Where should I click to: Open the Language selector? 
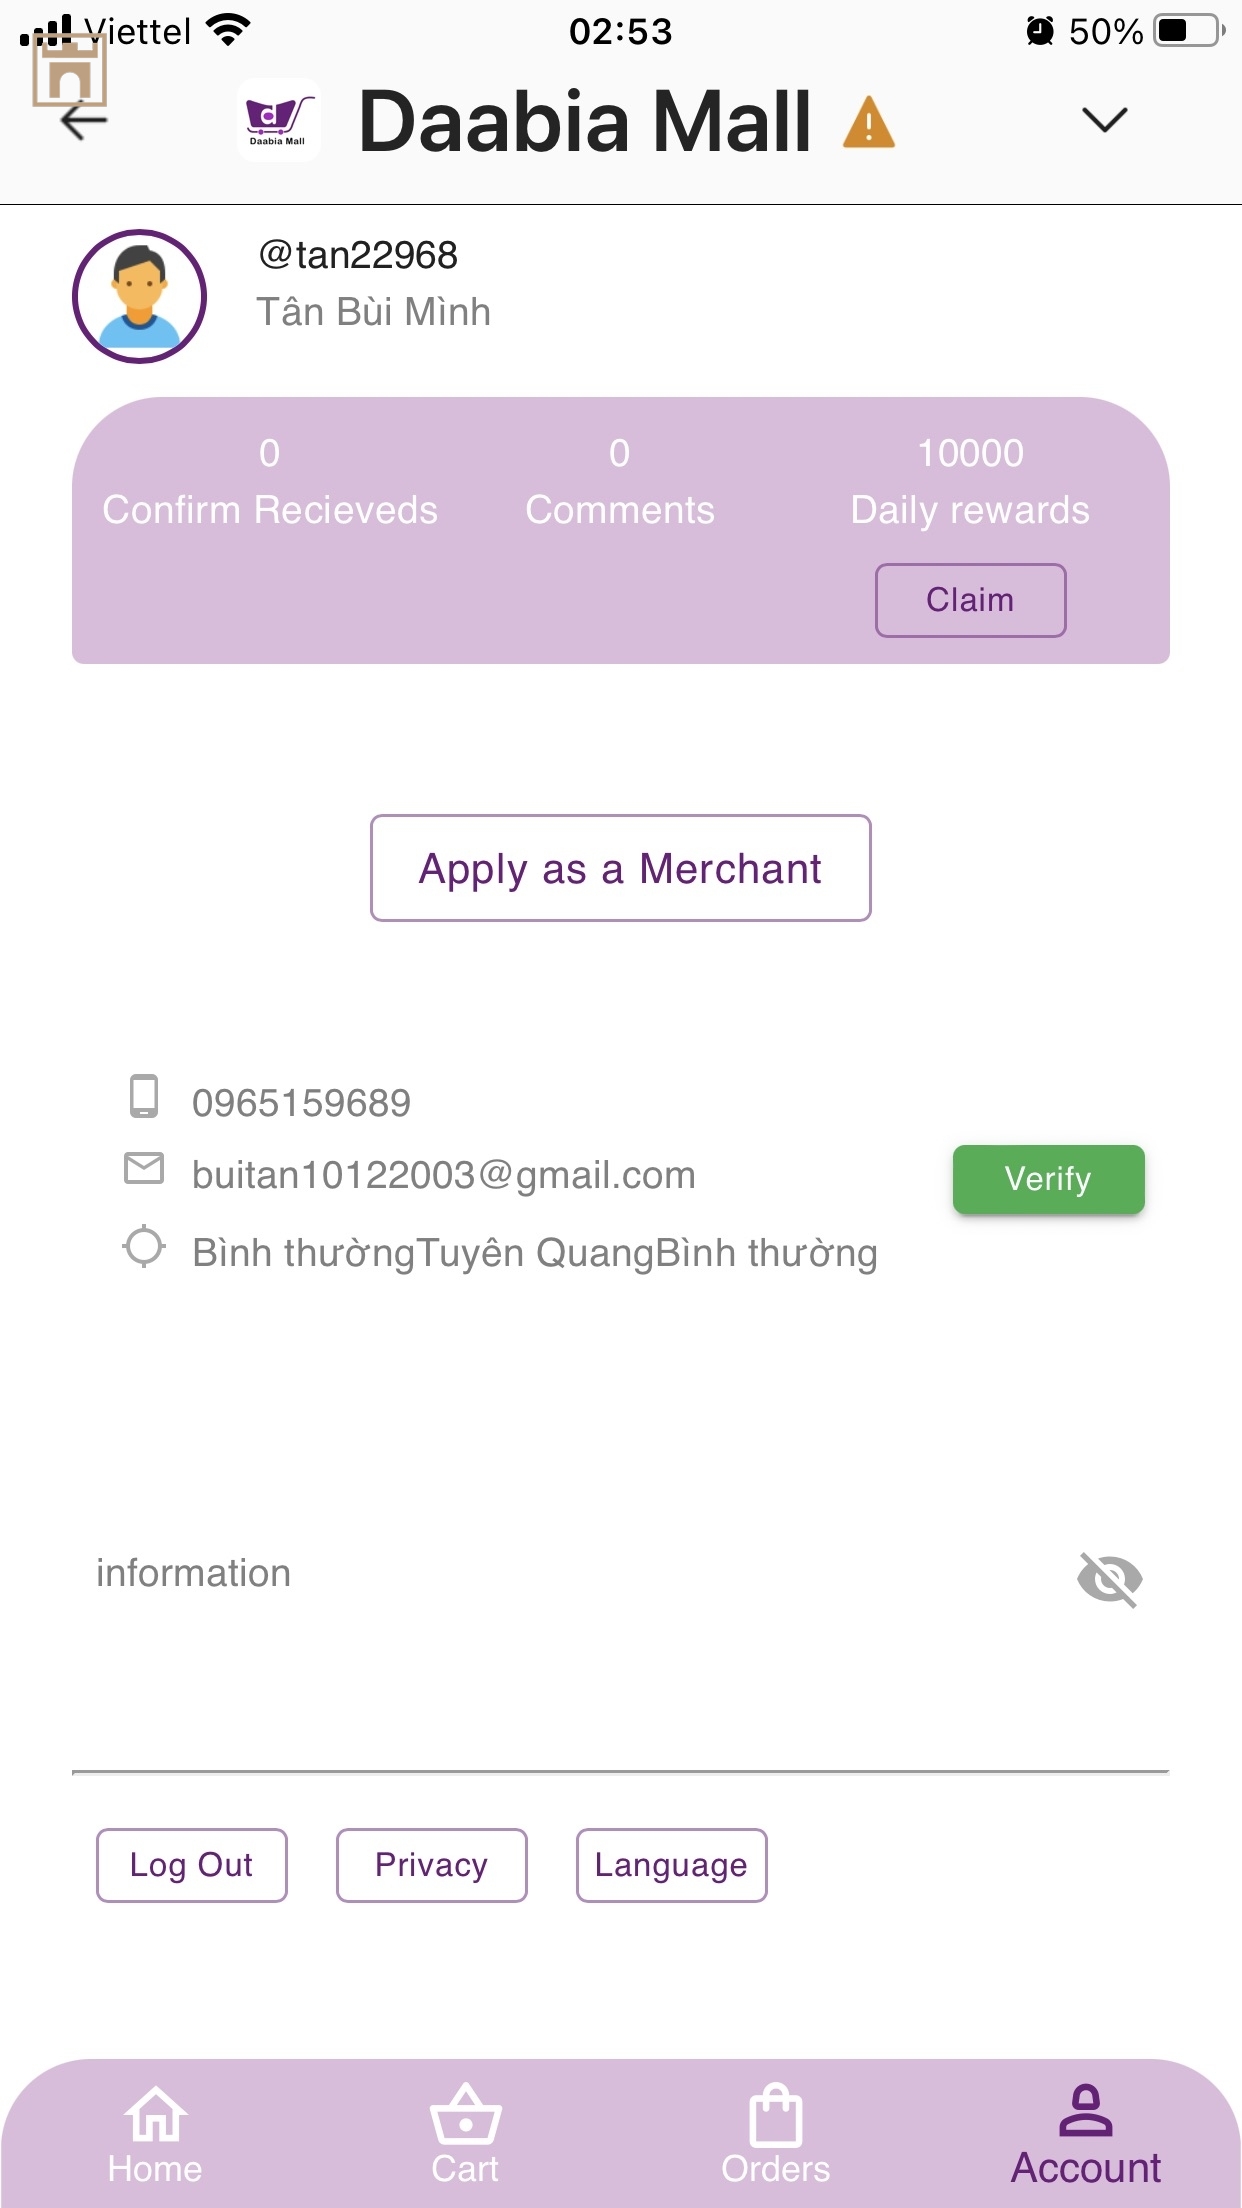[671, 1865]
